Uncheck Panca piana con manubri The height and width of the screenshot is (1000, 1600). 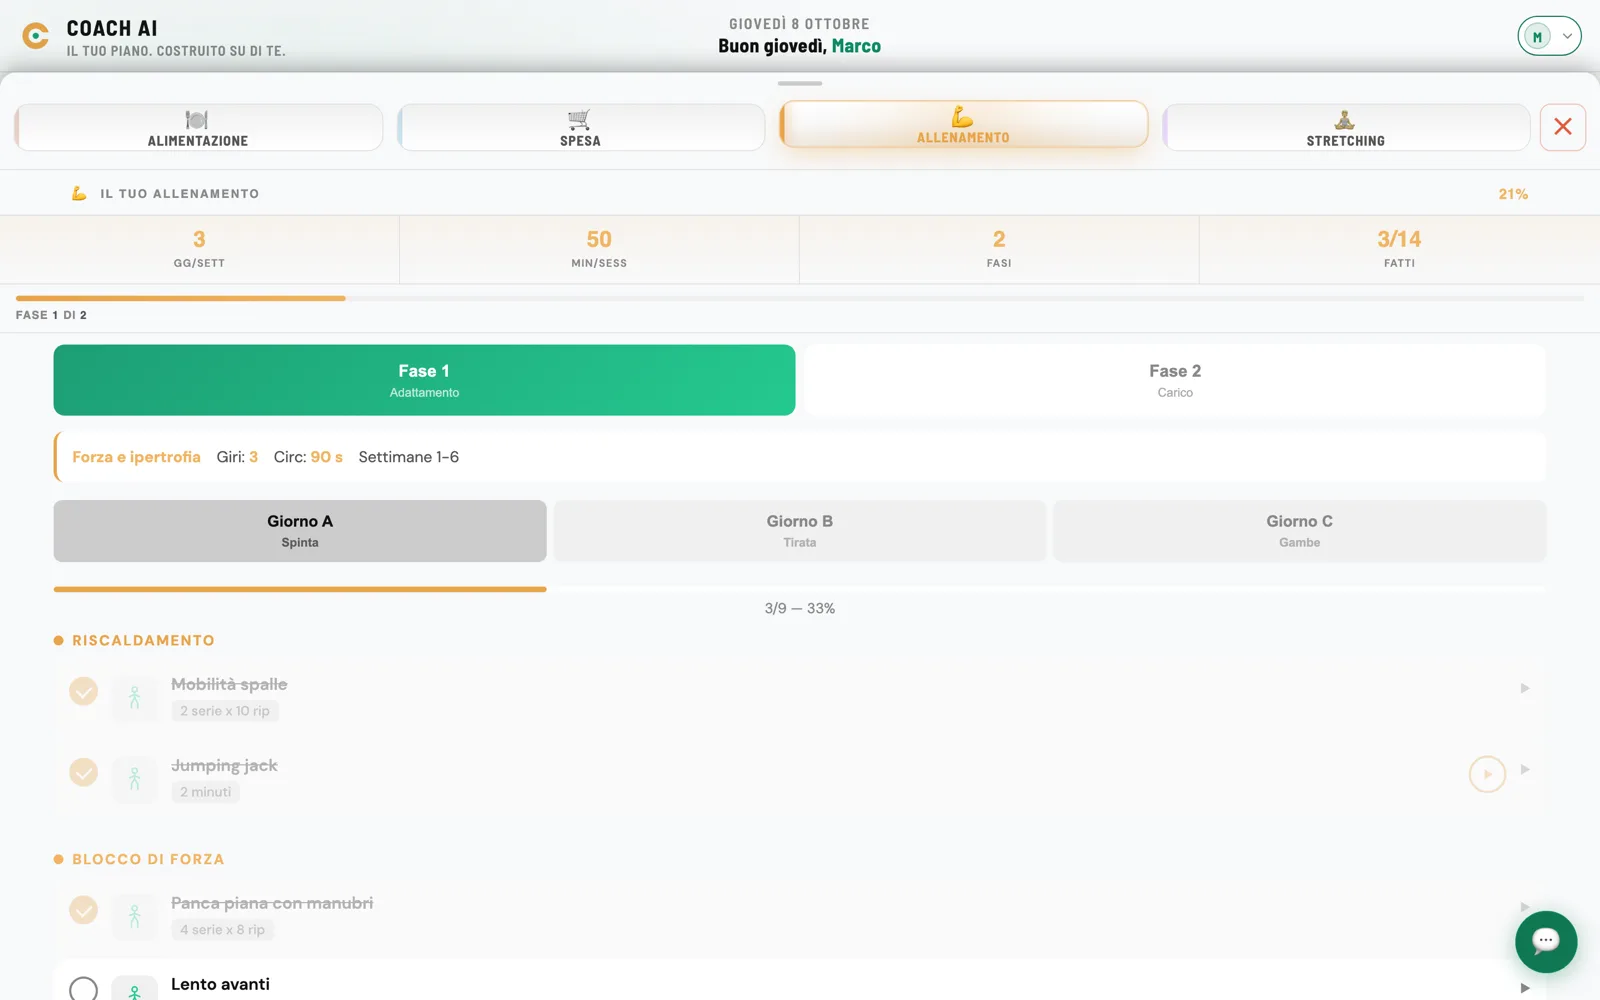tap(84, 910)
